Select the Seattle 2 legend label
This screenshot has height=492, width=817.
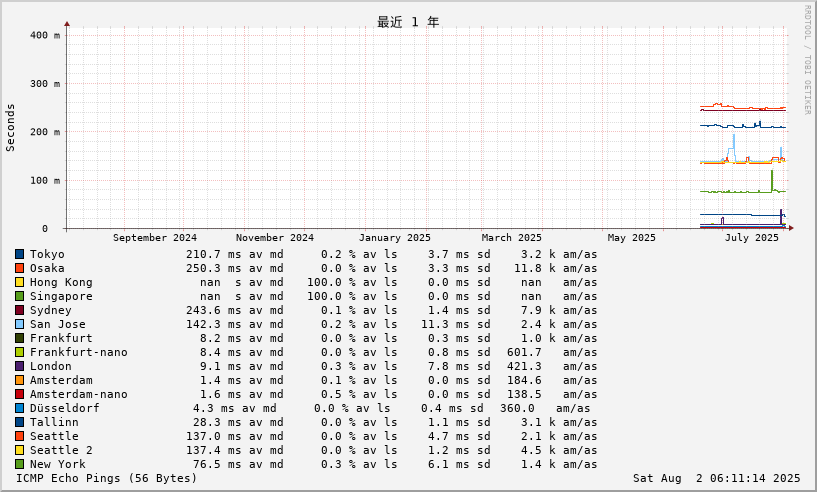click(61, 450)
